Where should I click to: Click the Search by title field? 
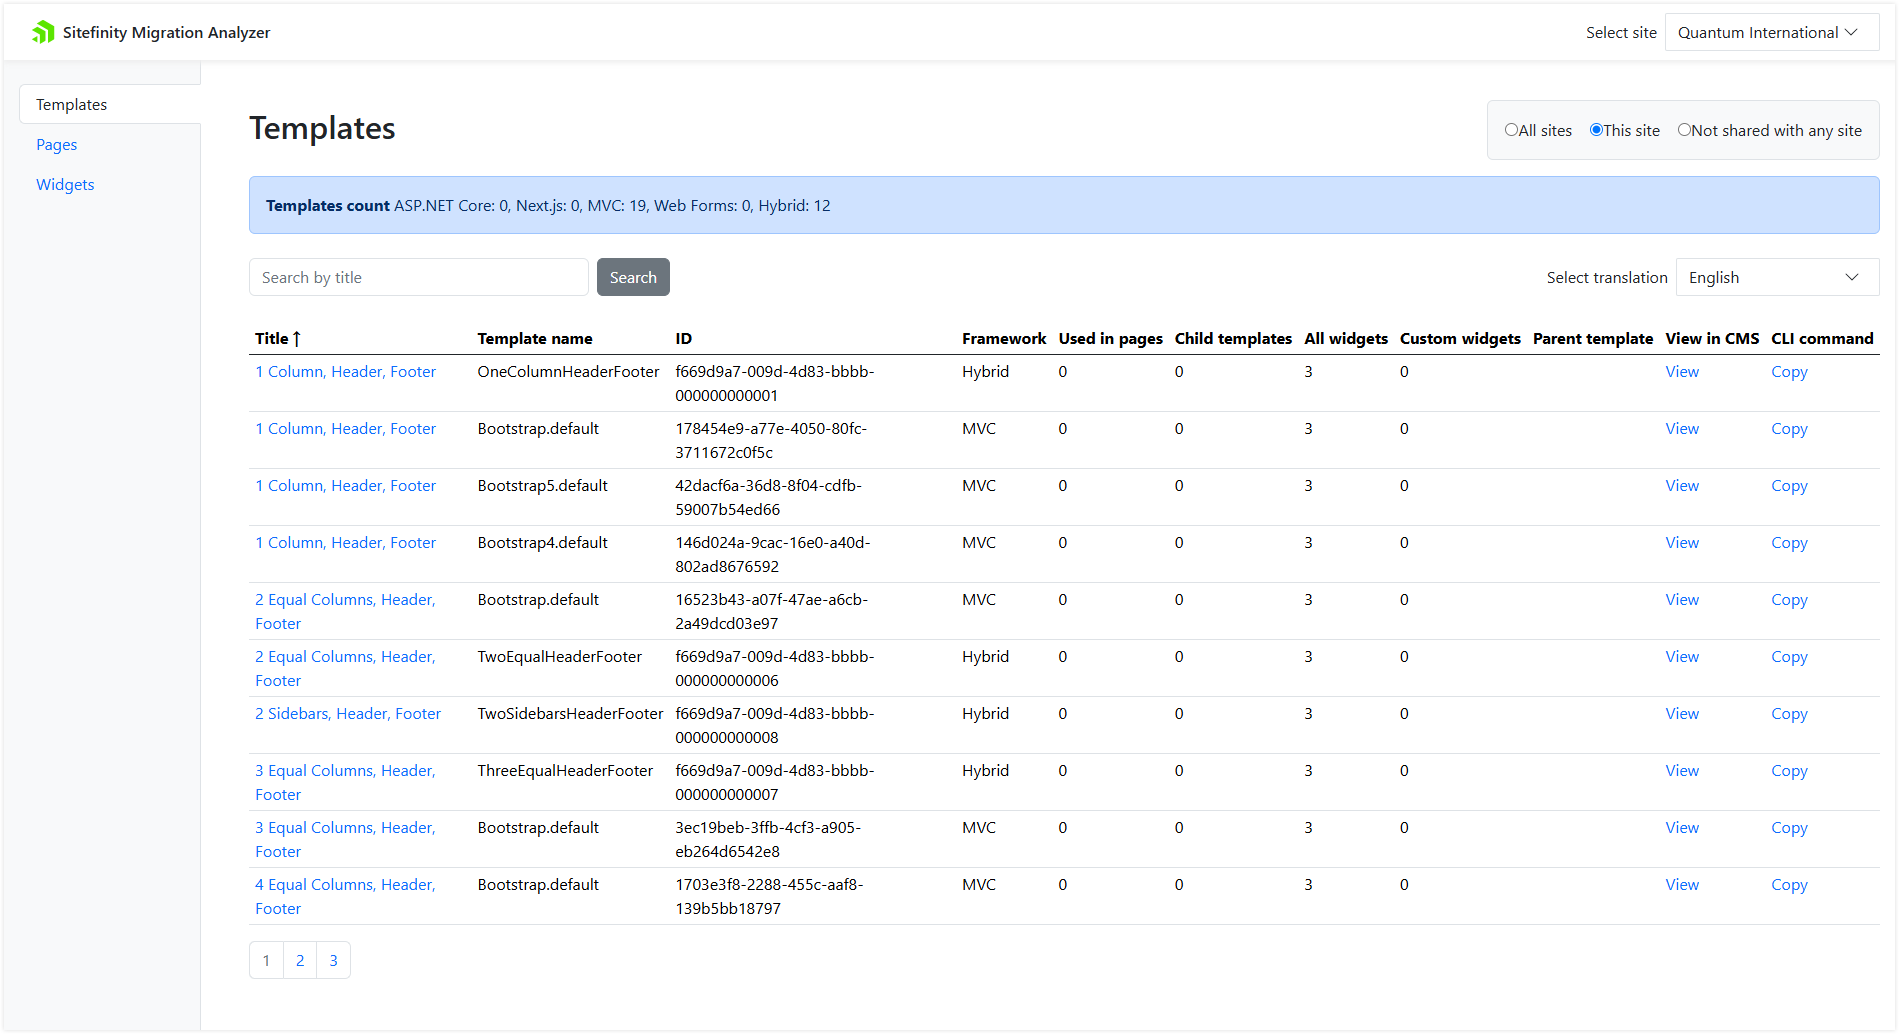pyautogui.click(x=418, y=278)
